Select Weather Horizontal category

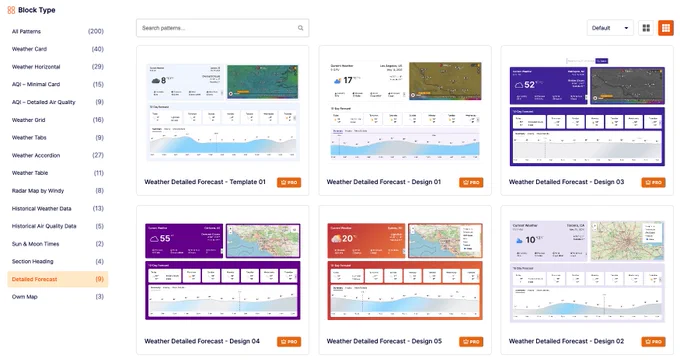(58, 67)
